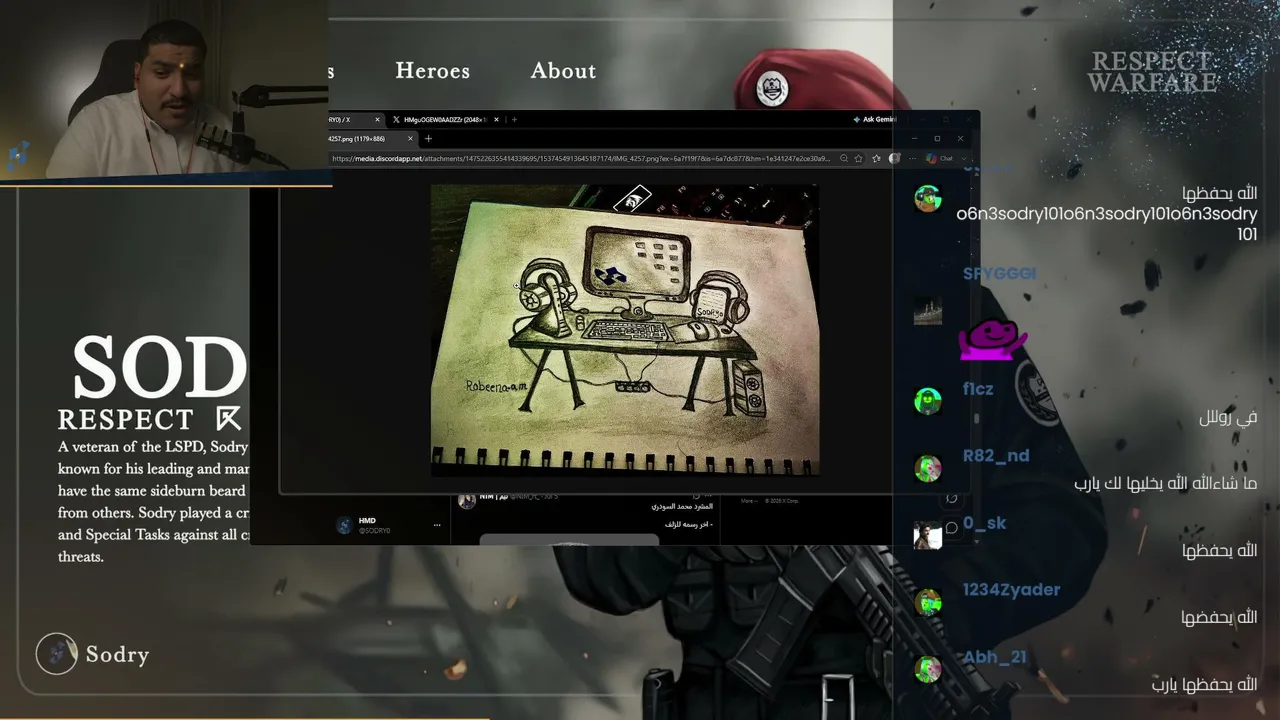Click the f1cz chat username
The image size is (1280, 720).
click(978, 389)
